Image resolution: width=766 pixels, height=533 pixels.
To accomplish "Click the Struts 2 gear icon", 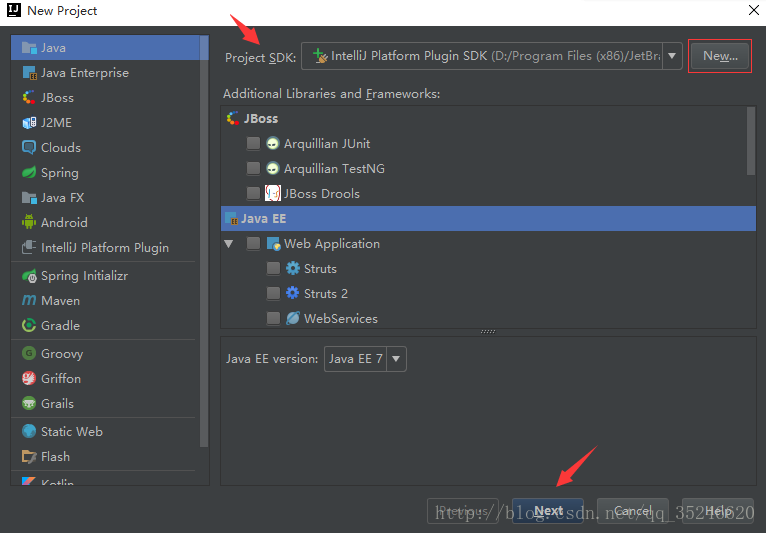I will [293, 293].
